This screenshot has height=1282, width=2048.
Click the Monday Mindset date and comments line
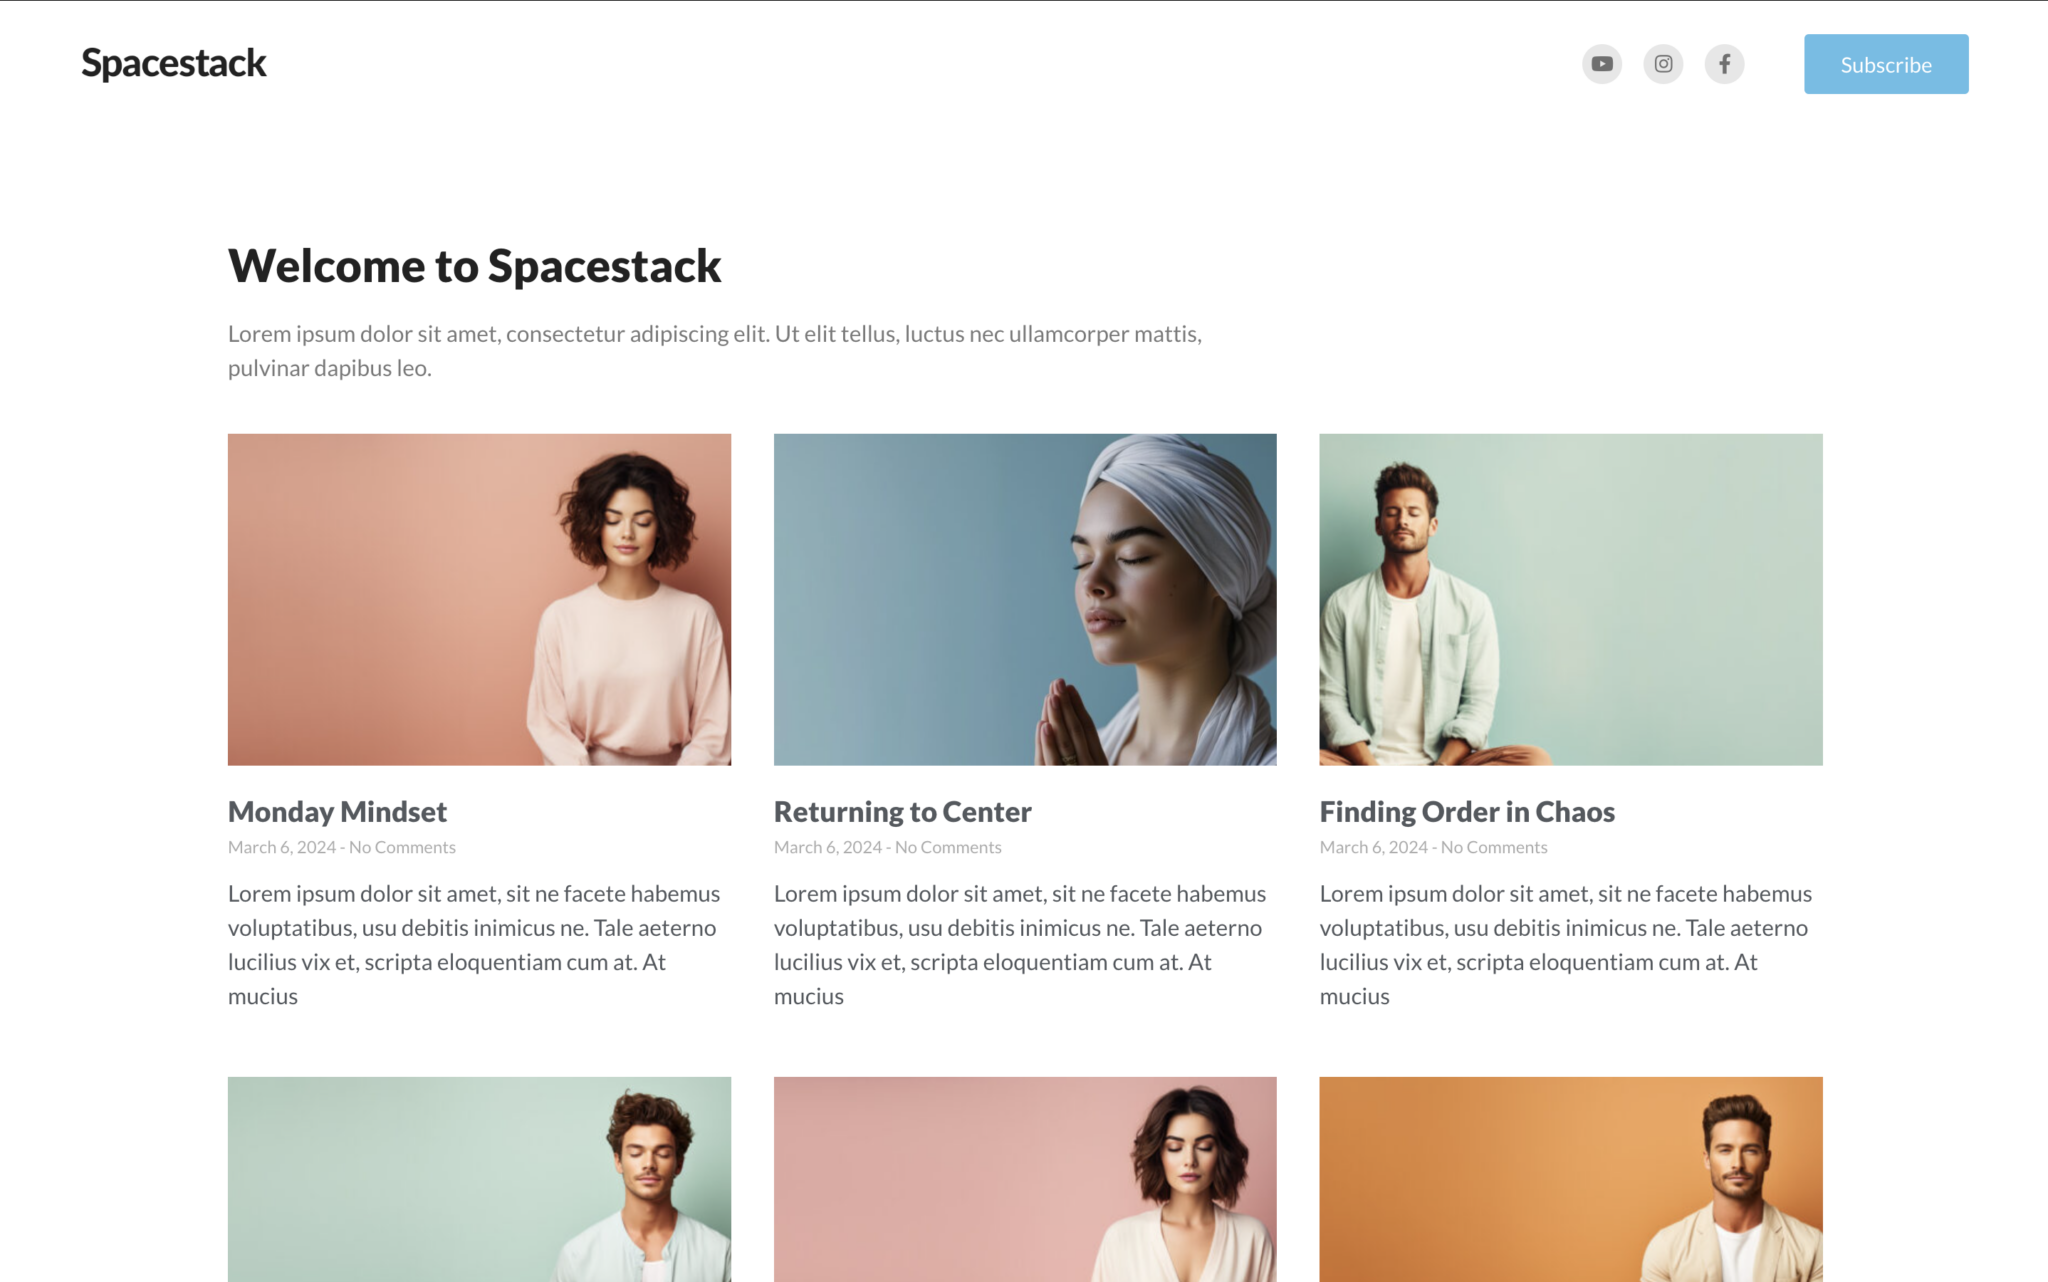pos(341,847)
